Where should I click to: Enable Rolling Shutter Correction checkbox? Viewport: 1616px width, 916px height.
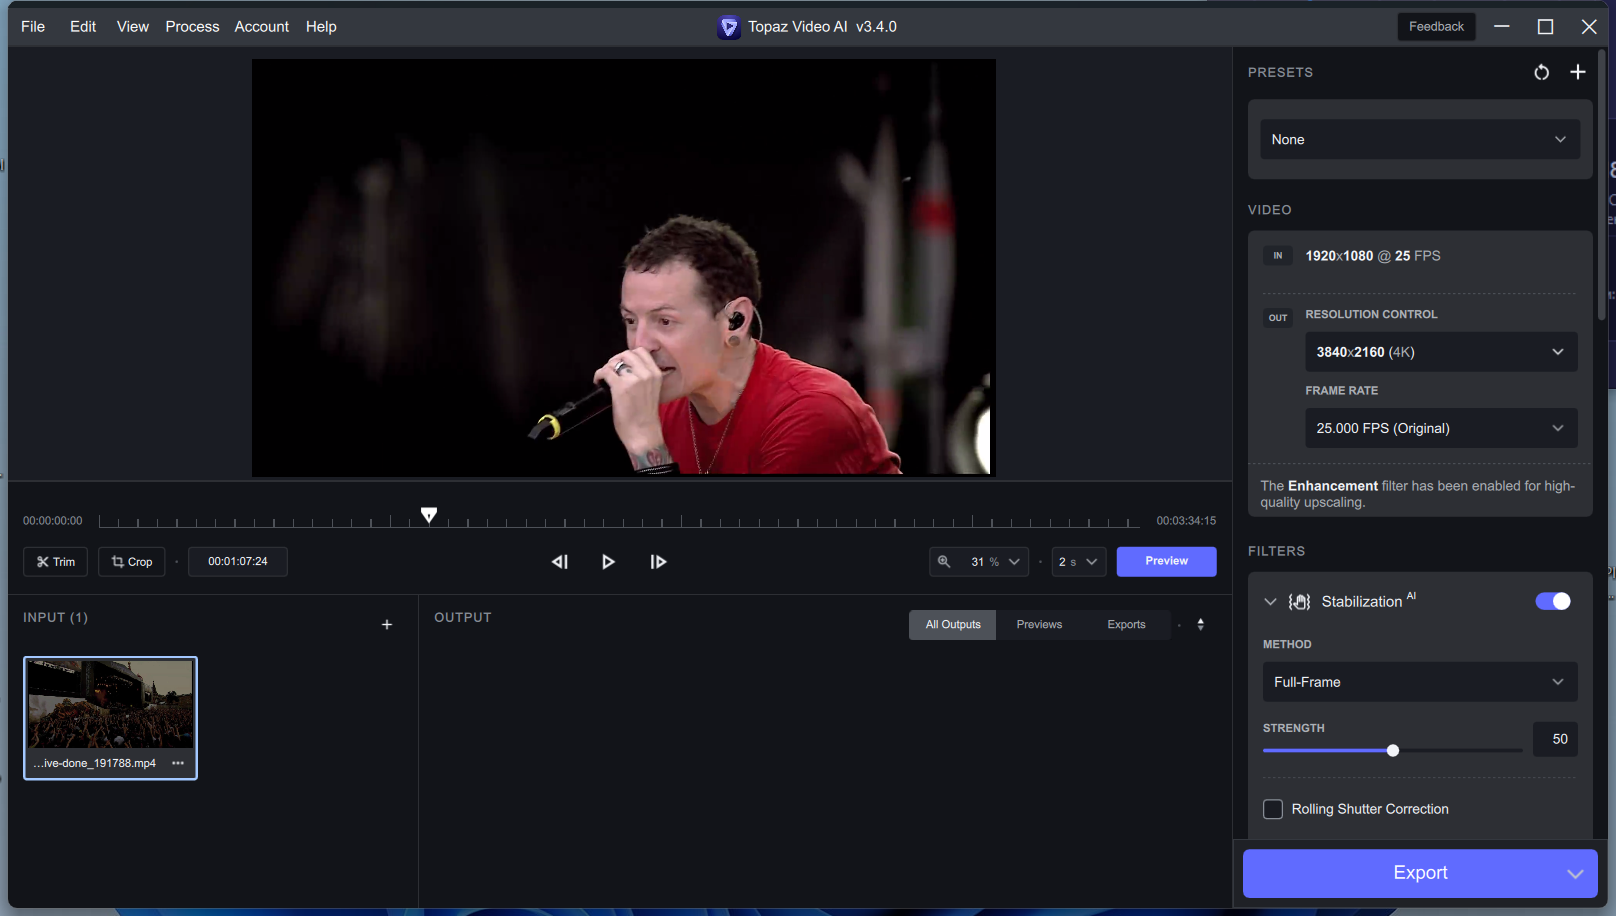point(1273,809)
